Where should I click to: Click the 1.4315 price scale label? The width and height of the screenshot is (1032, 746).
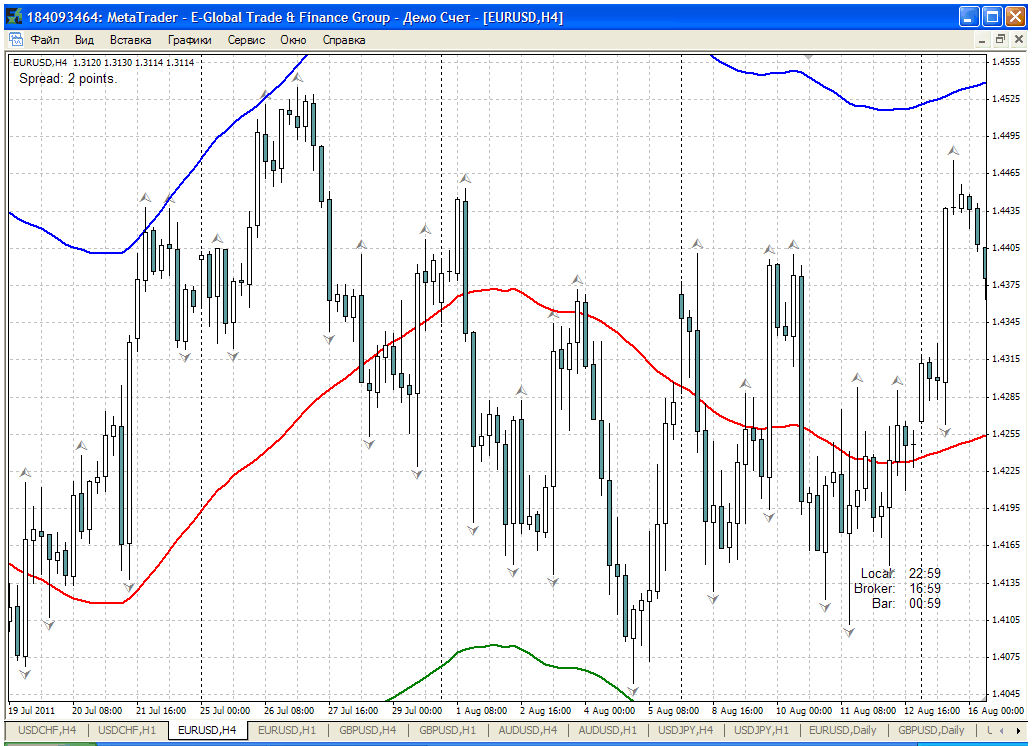(1006, 359)
